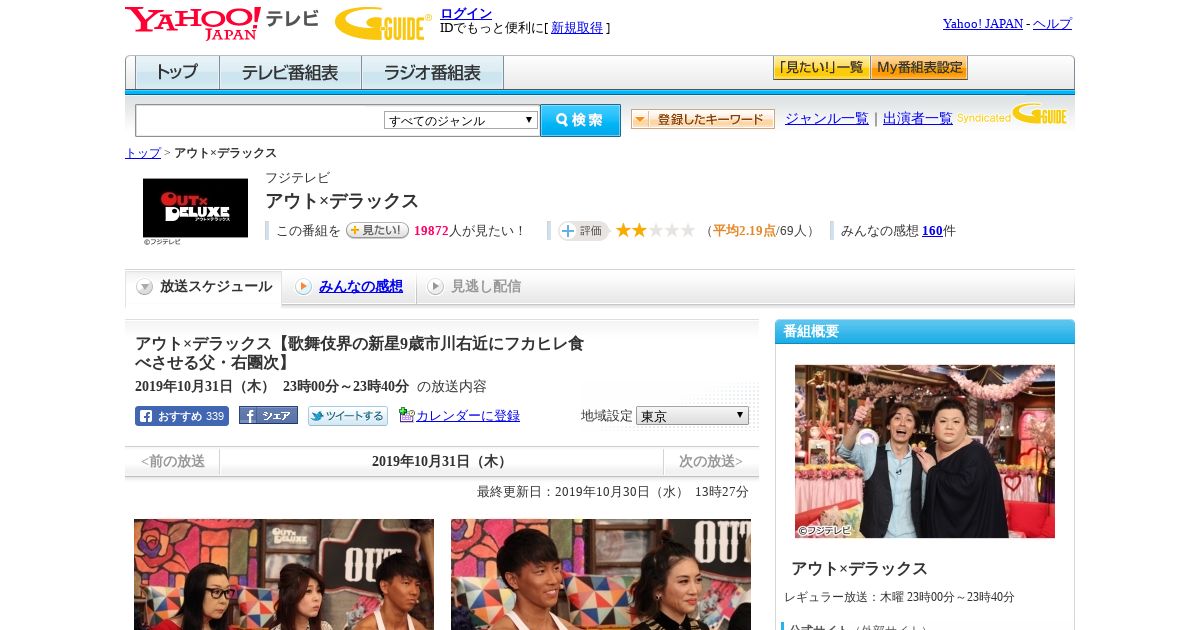Click the Syndicated G-GUIDE logo
The height and width of the screenshot is (630, 1200).
[x=1012, y=115]
